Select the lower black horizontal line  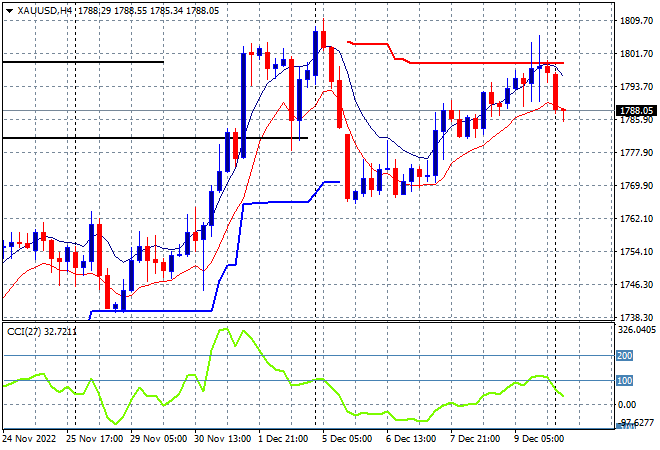(155, 138)
